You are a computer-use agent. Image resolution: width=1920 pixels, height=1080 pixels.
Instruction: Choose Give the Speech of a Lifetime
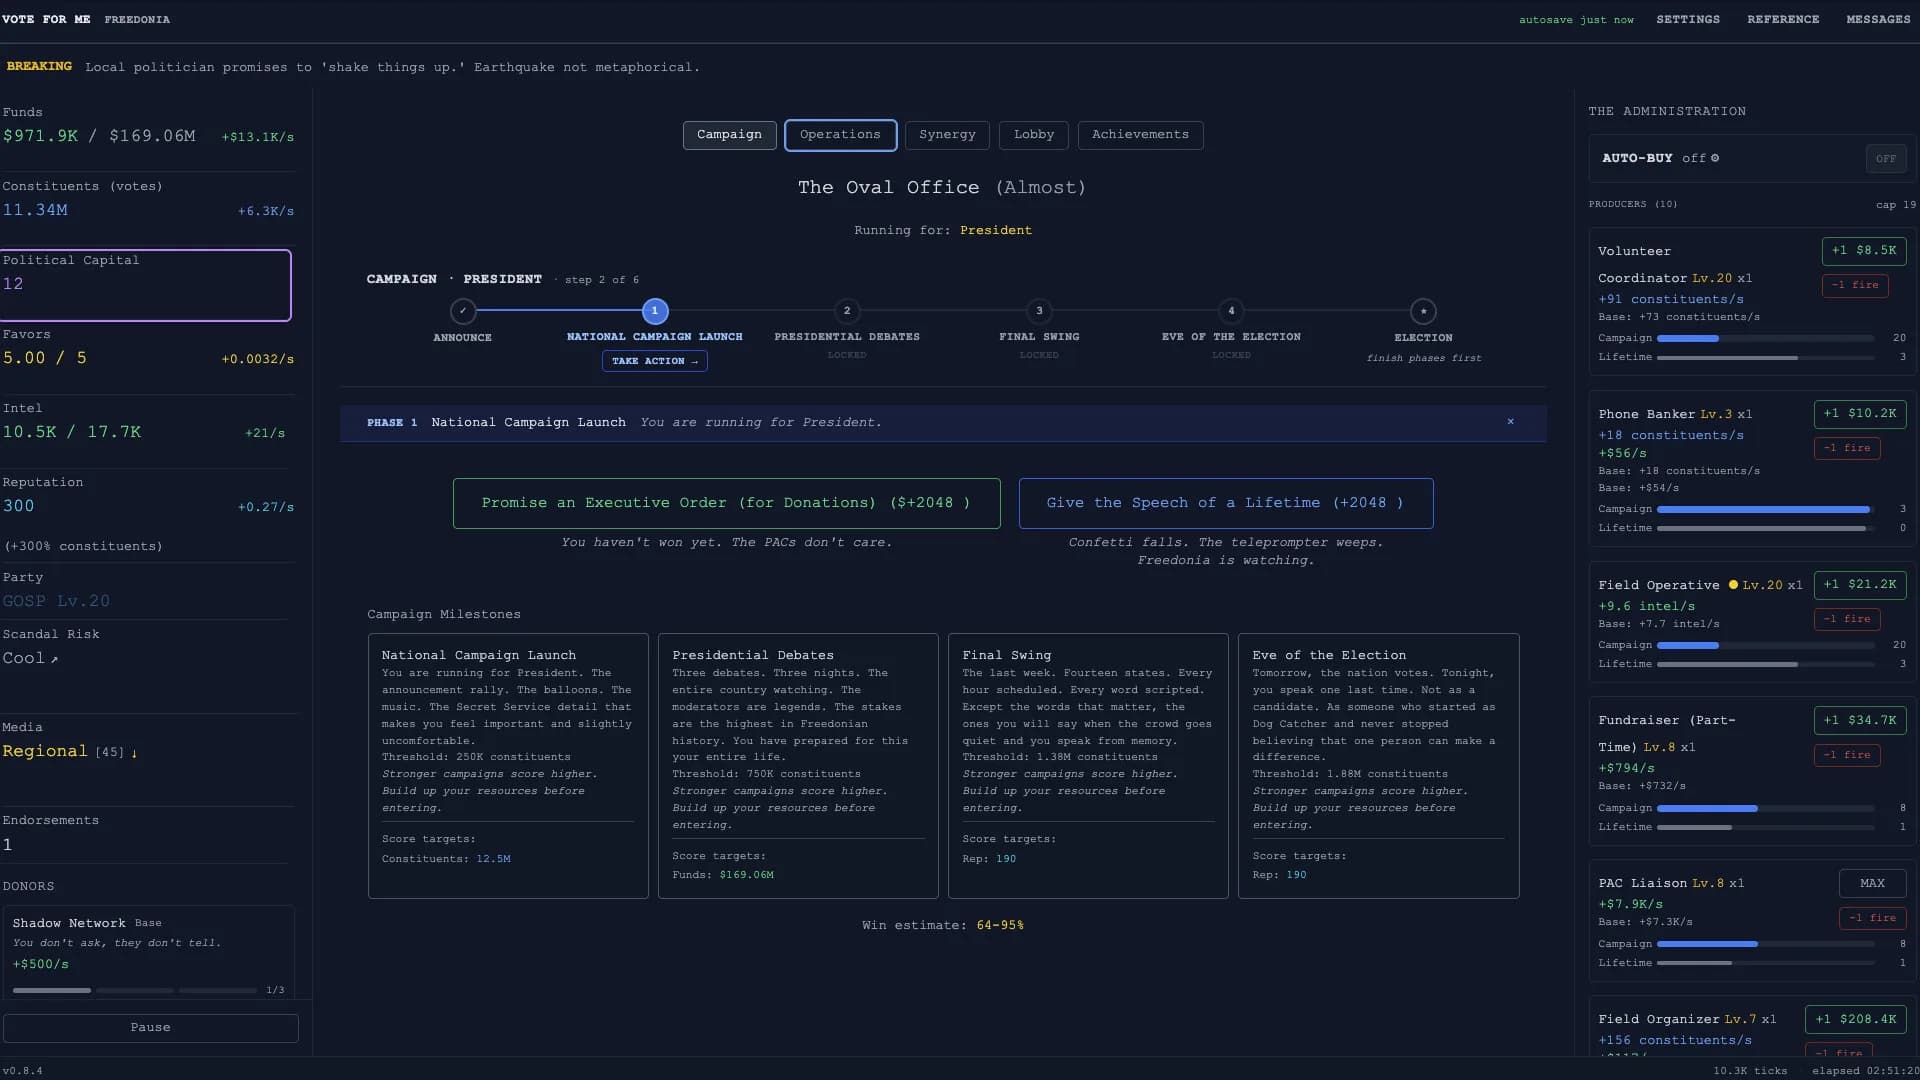pyautogui.click(x=1225, y=503)
